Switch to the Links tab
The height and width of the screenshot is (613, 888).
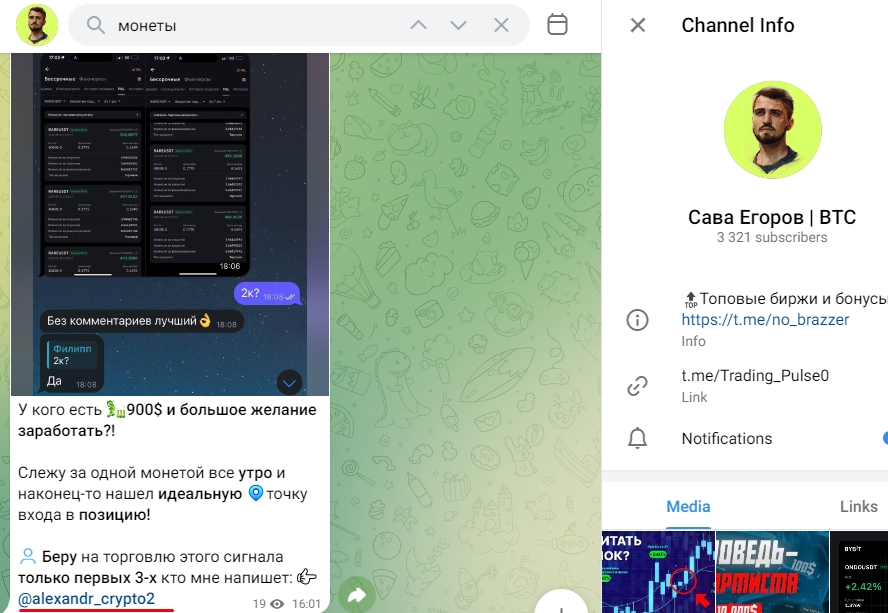[859, 506]
